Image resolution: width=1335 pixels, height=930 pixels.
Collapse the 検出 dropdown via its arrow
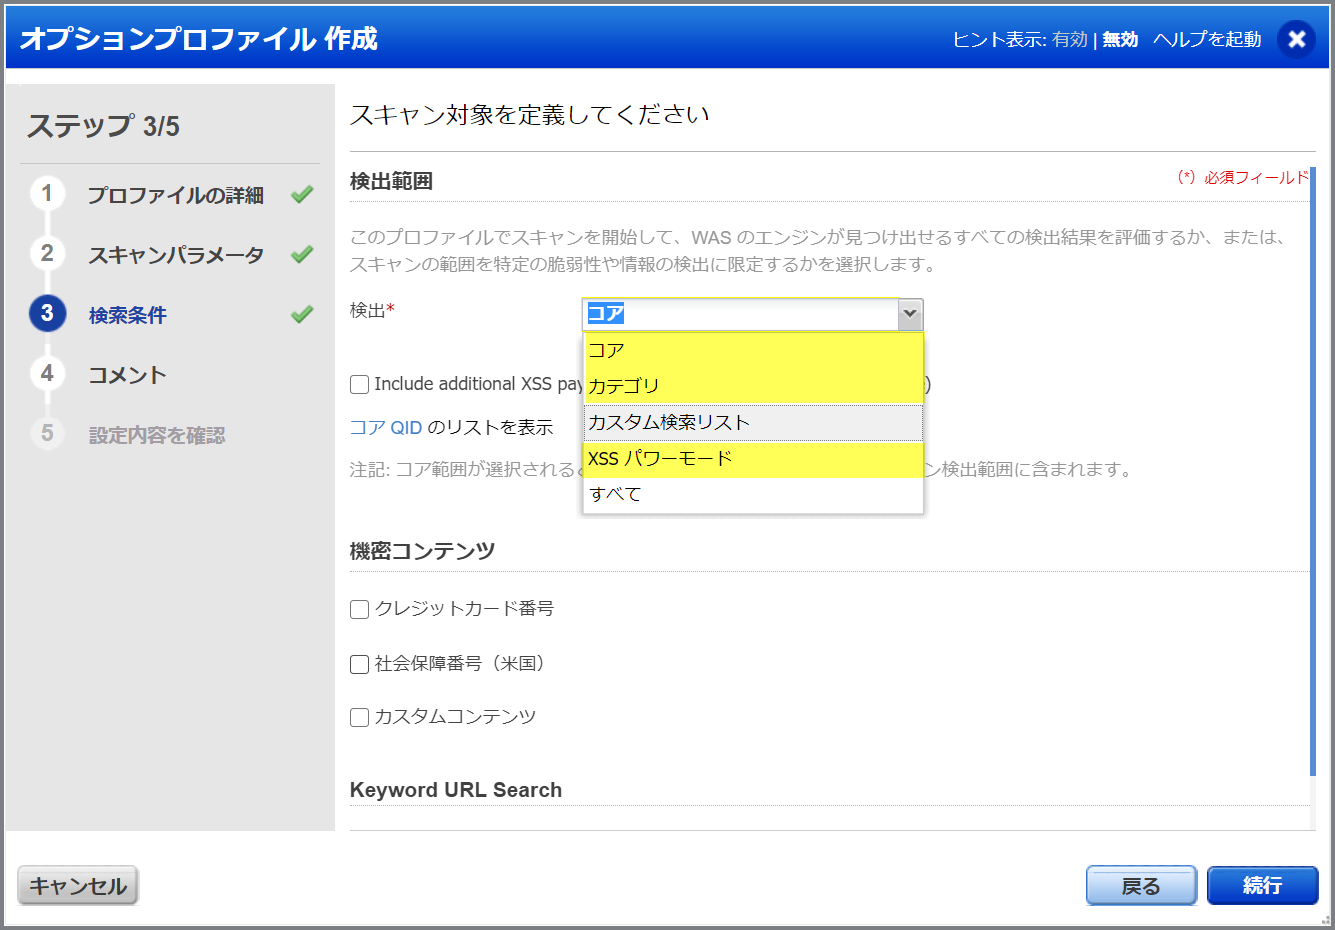pyautogui.click(x=910, y=314)
